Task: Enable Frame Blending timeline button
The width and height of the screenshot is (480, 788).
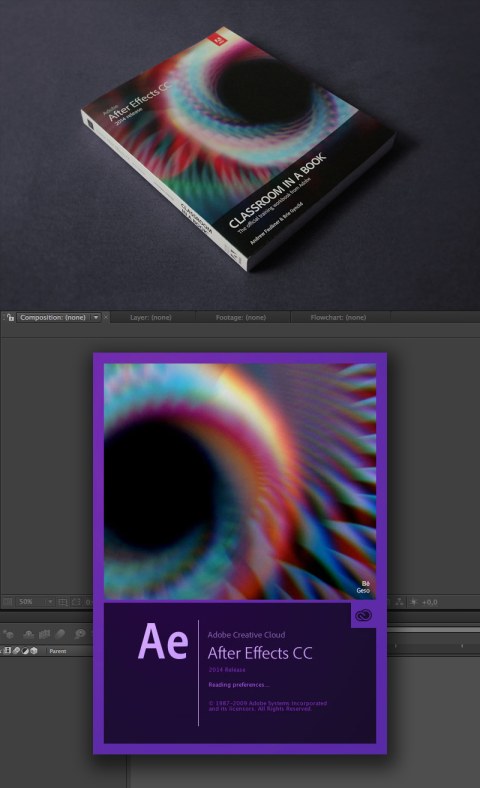Action: [x=45, y=634]
